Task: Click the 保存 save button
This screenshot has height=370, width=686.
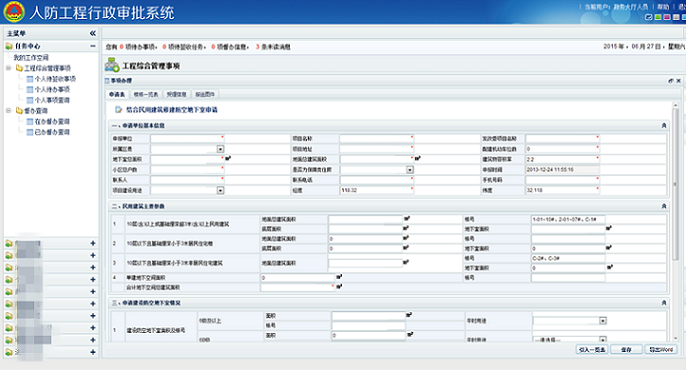Action: (x=626, y=350)
